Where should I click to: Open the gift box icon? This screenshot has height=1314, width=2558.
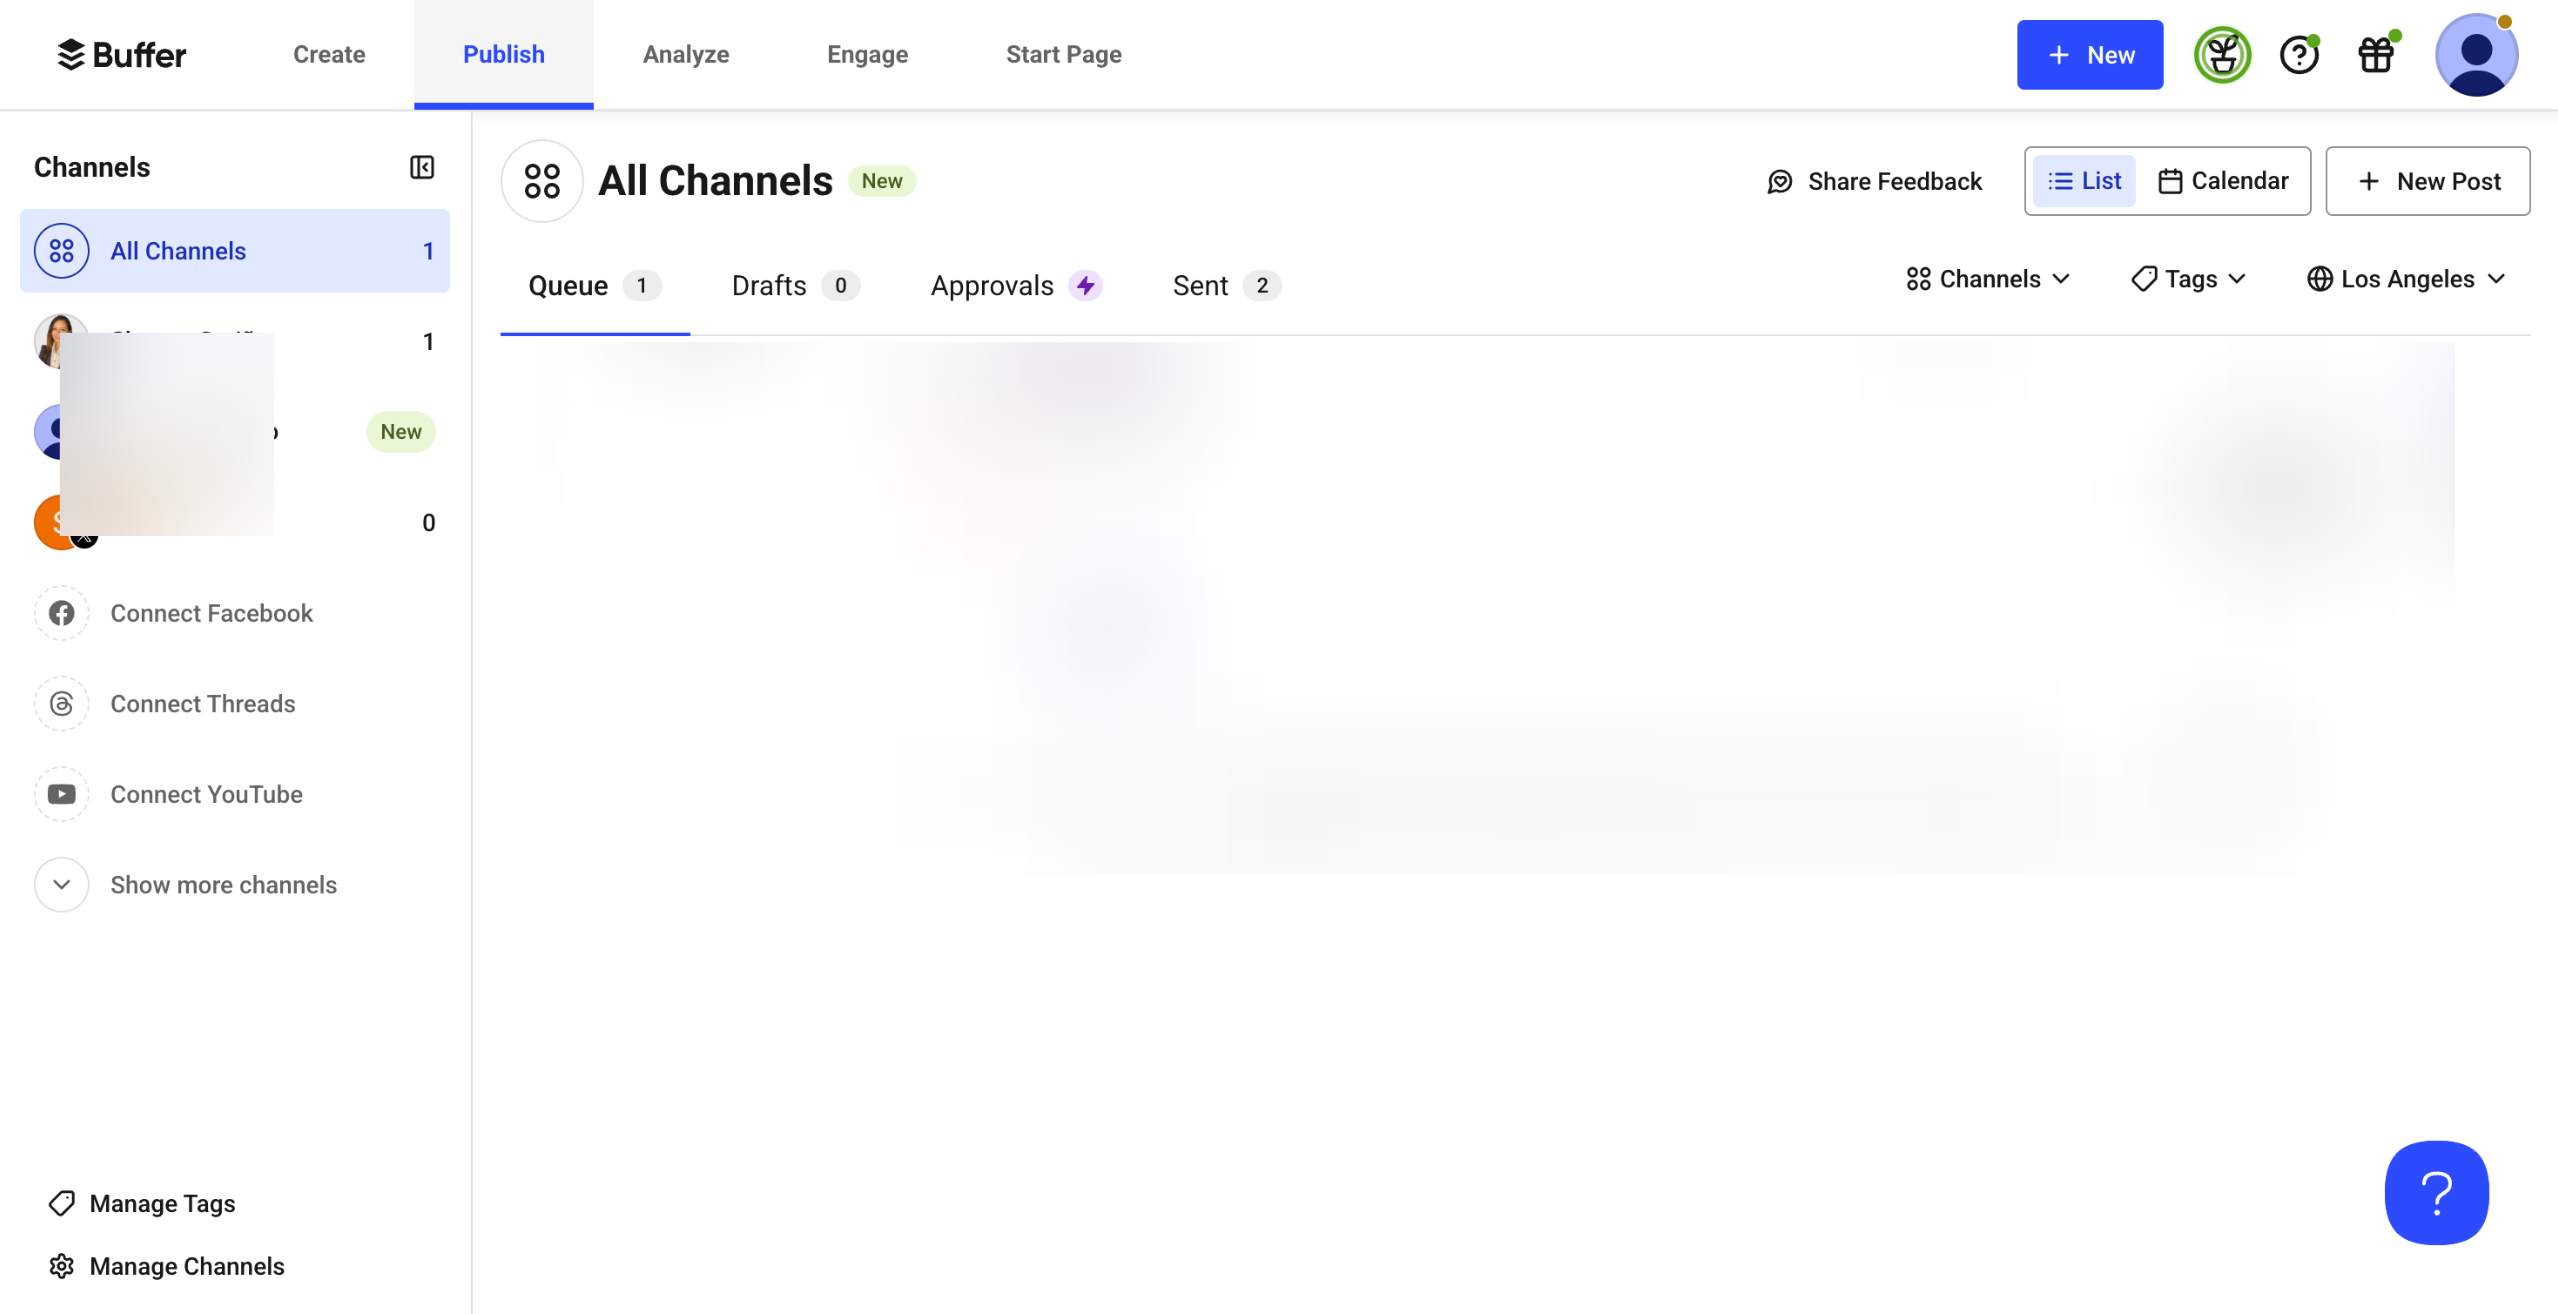coord(2376,55)
